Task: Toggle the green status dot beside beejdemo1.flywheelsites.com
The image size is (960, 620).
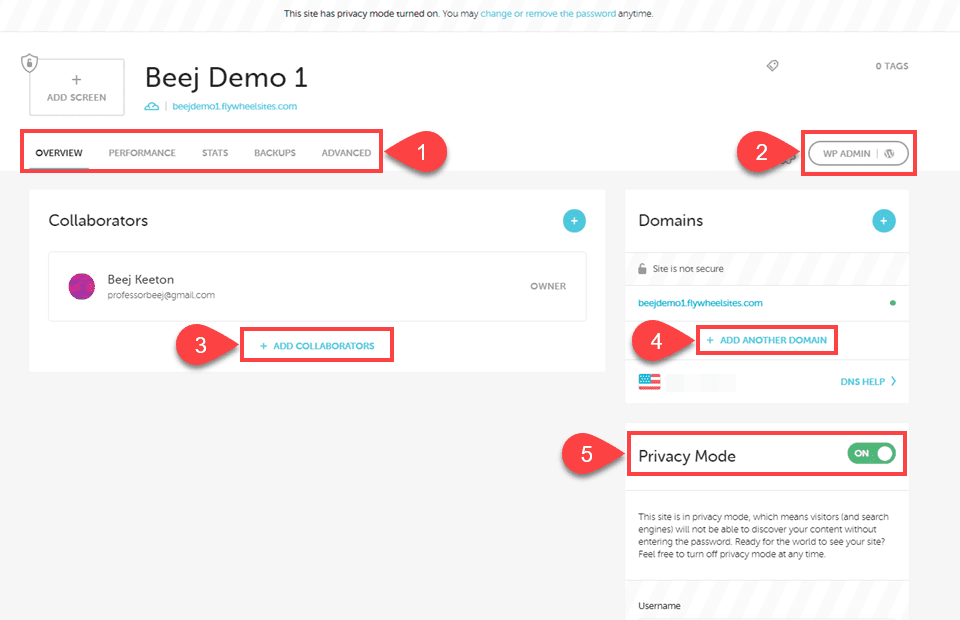Action: point(895,302)
